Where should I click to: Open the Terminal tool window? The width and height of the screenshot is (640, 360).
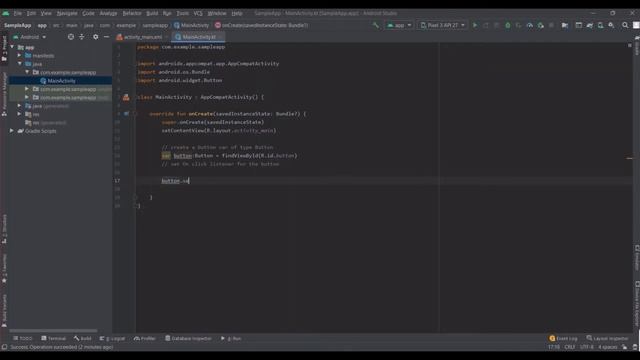click(53, 338)
